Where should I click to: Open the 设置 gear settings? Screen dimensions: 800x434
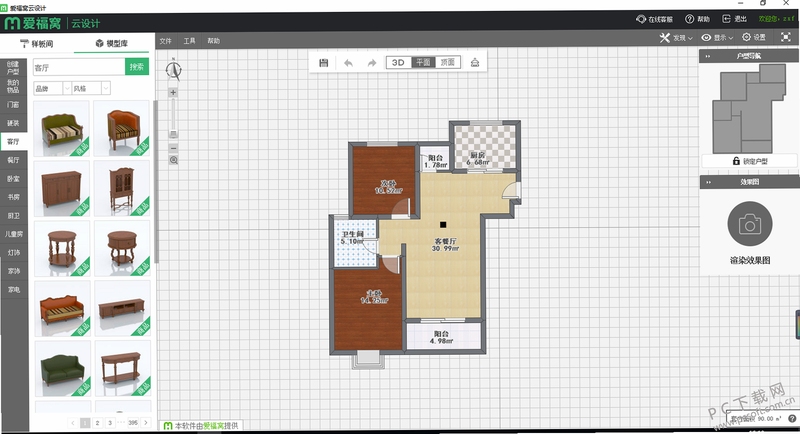[x=754, y=37]
